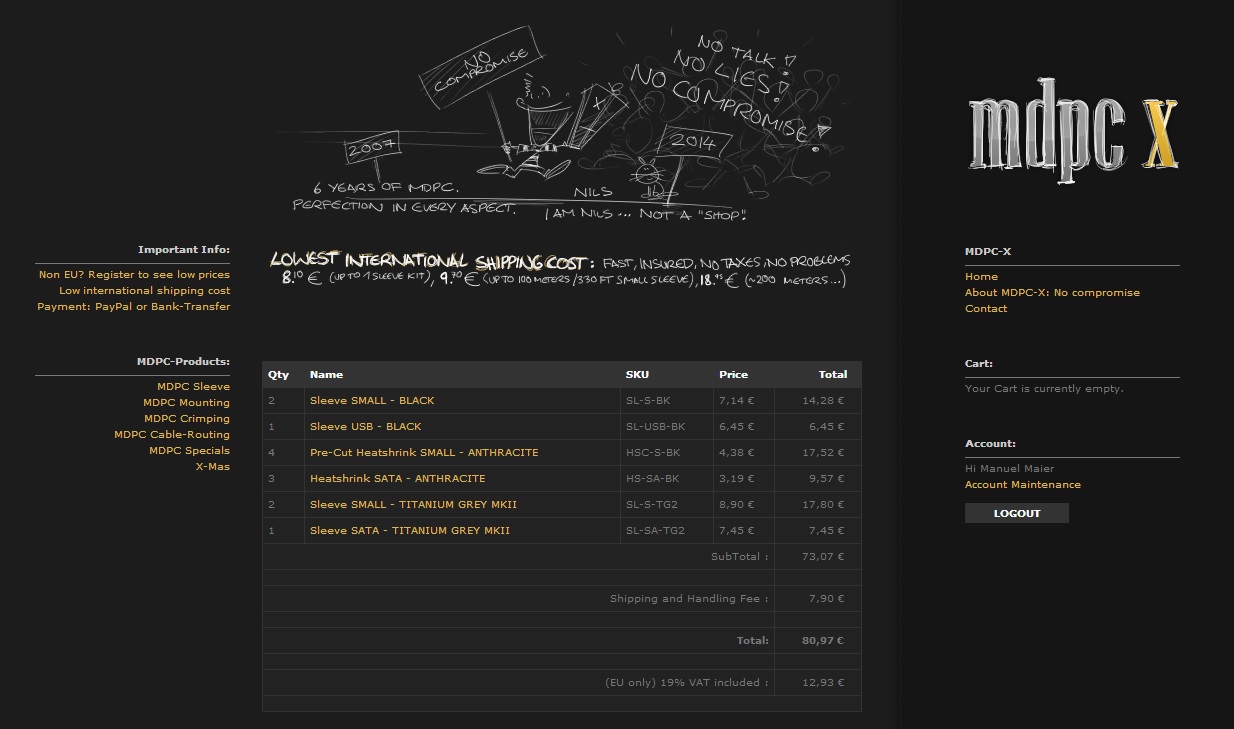Screen dimensions: 1234x729
Task: Open the Home link
Action: click(x=981, y=277)
